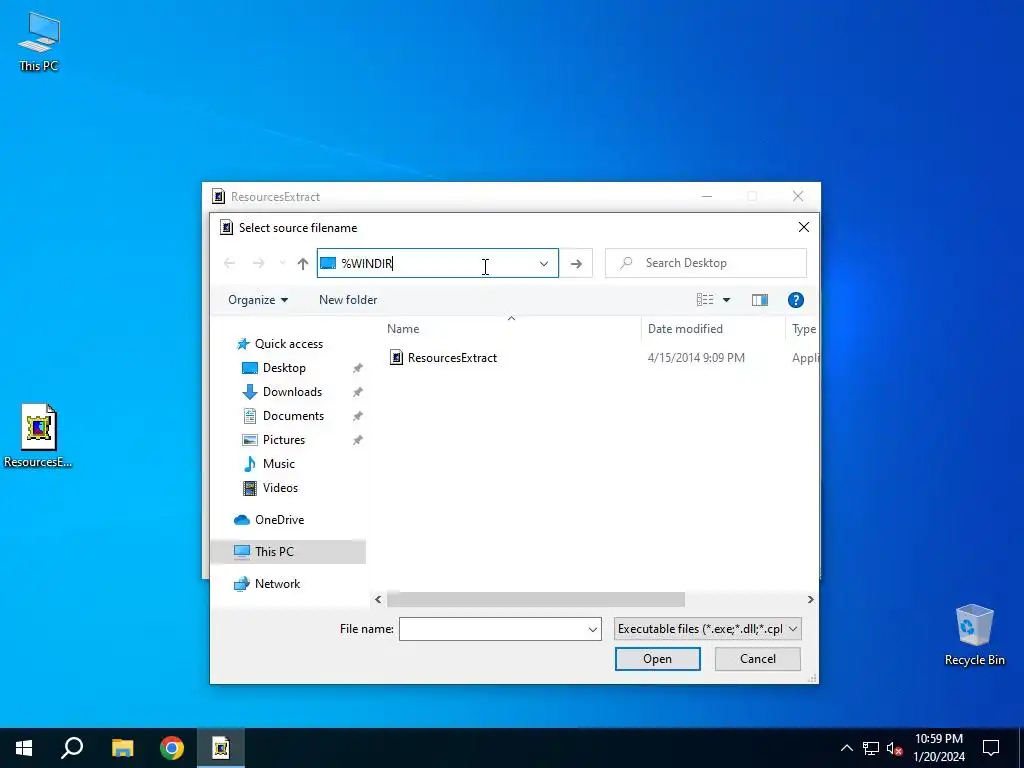The width and height of the screenshot is (1024, 768).
Task: Select This PC in navigation pane
Action: click(274, 551)
